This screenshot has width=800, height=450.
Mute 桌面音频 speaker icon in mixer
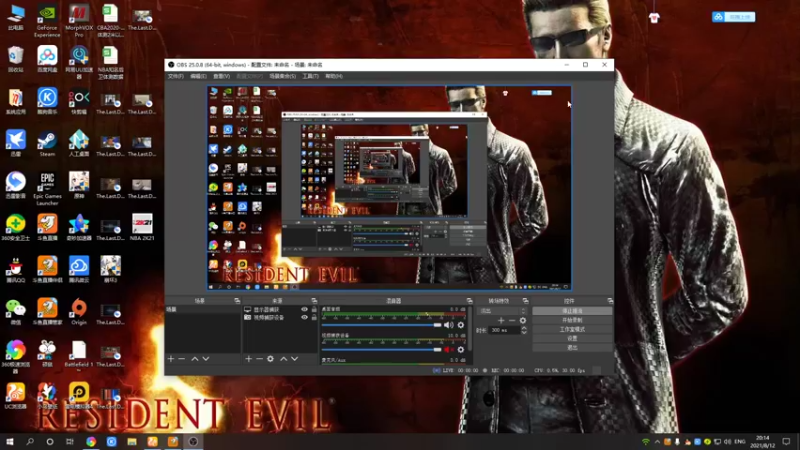point(448,325)
